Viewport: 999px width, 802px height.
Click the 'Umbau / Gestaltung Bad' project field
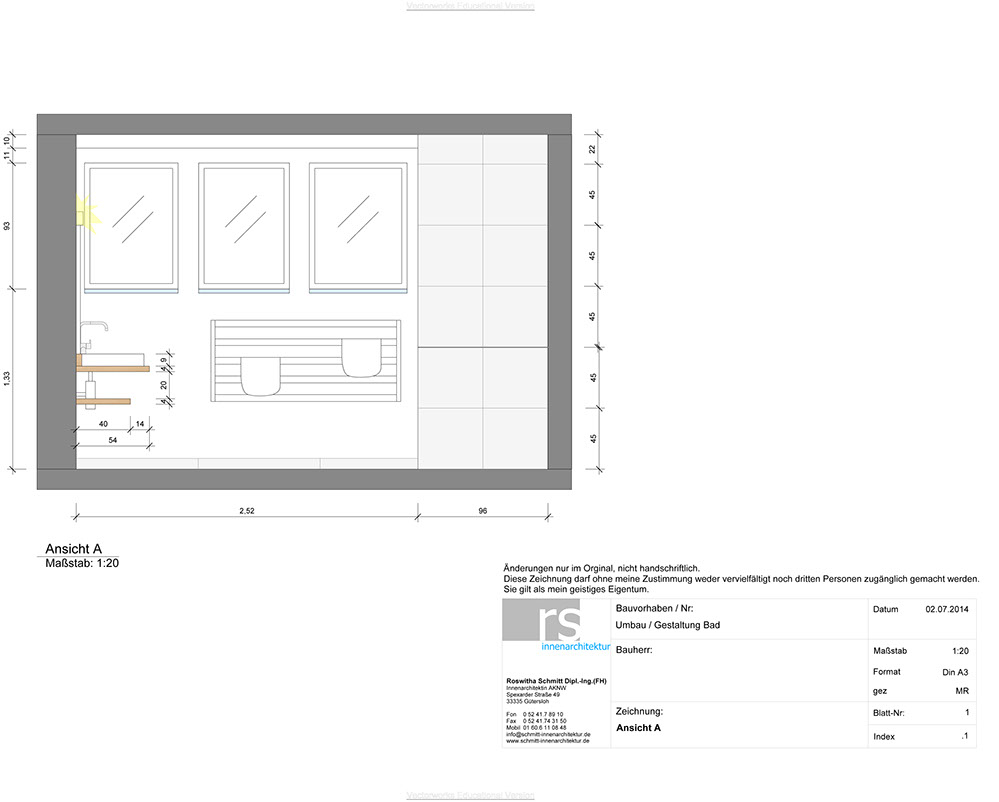(668, 625)
